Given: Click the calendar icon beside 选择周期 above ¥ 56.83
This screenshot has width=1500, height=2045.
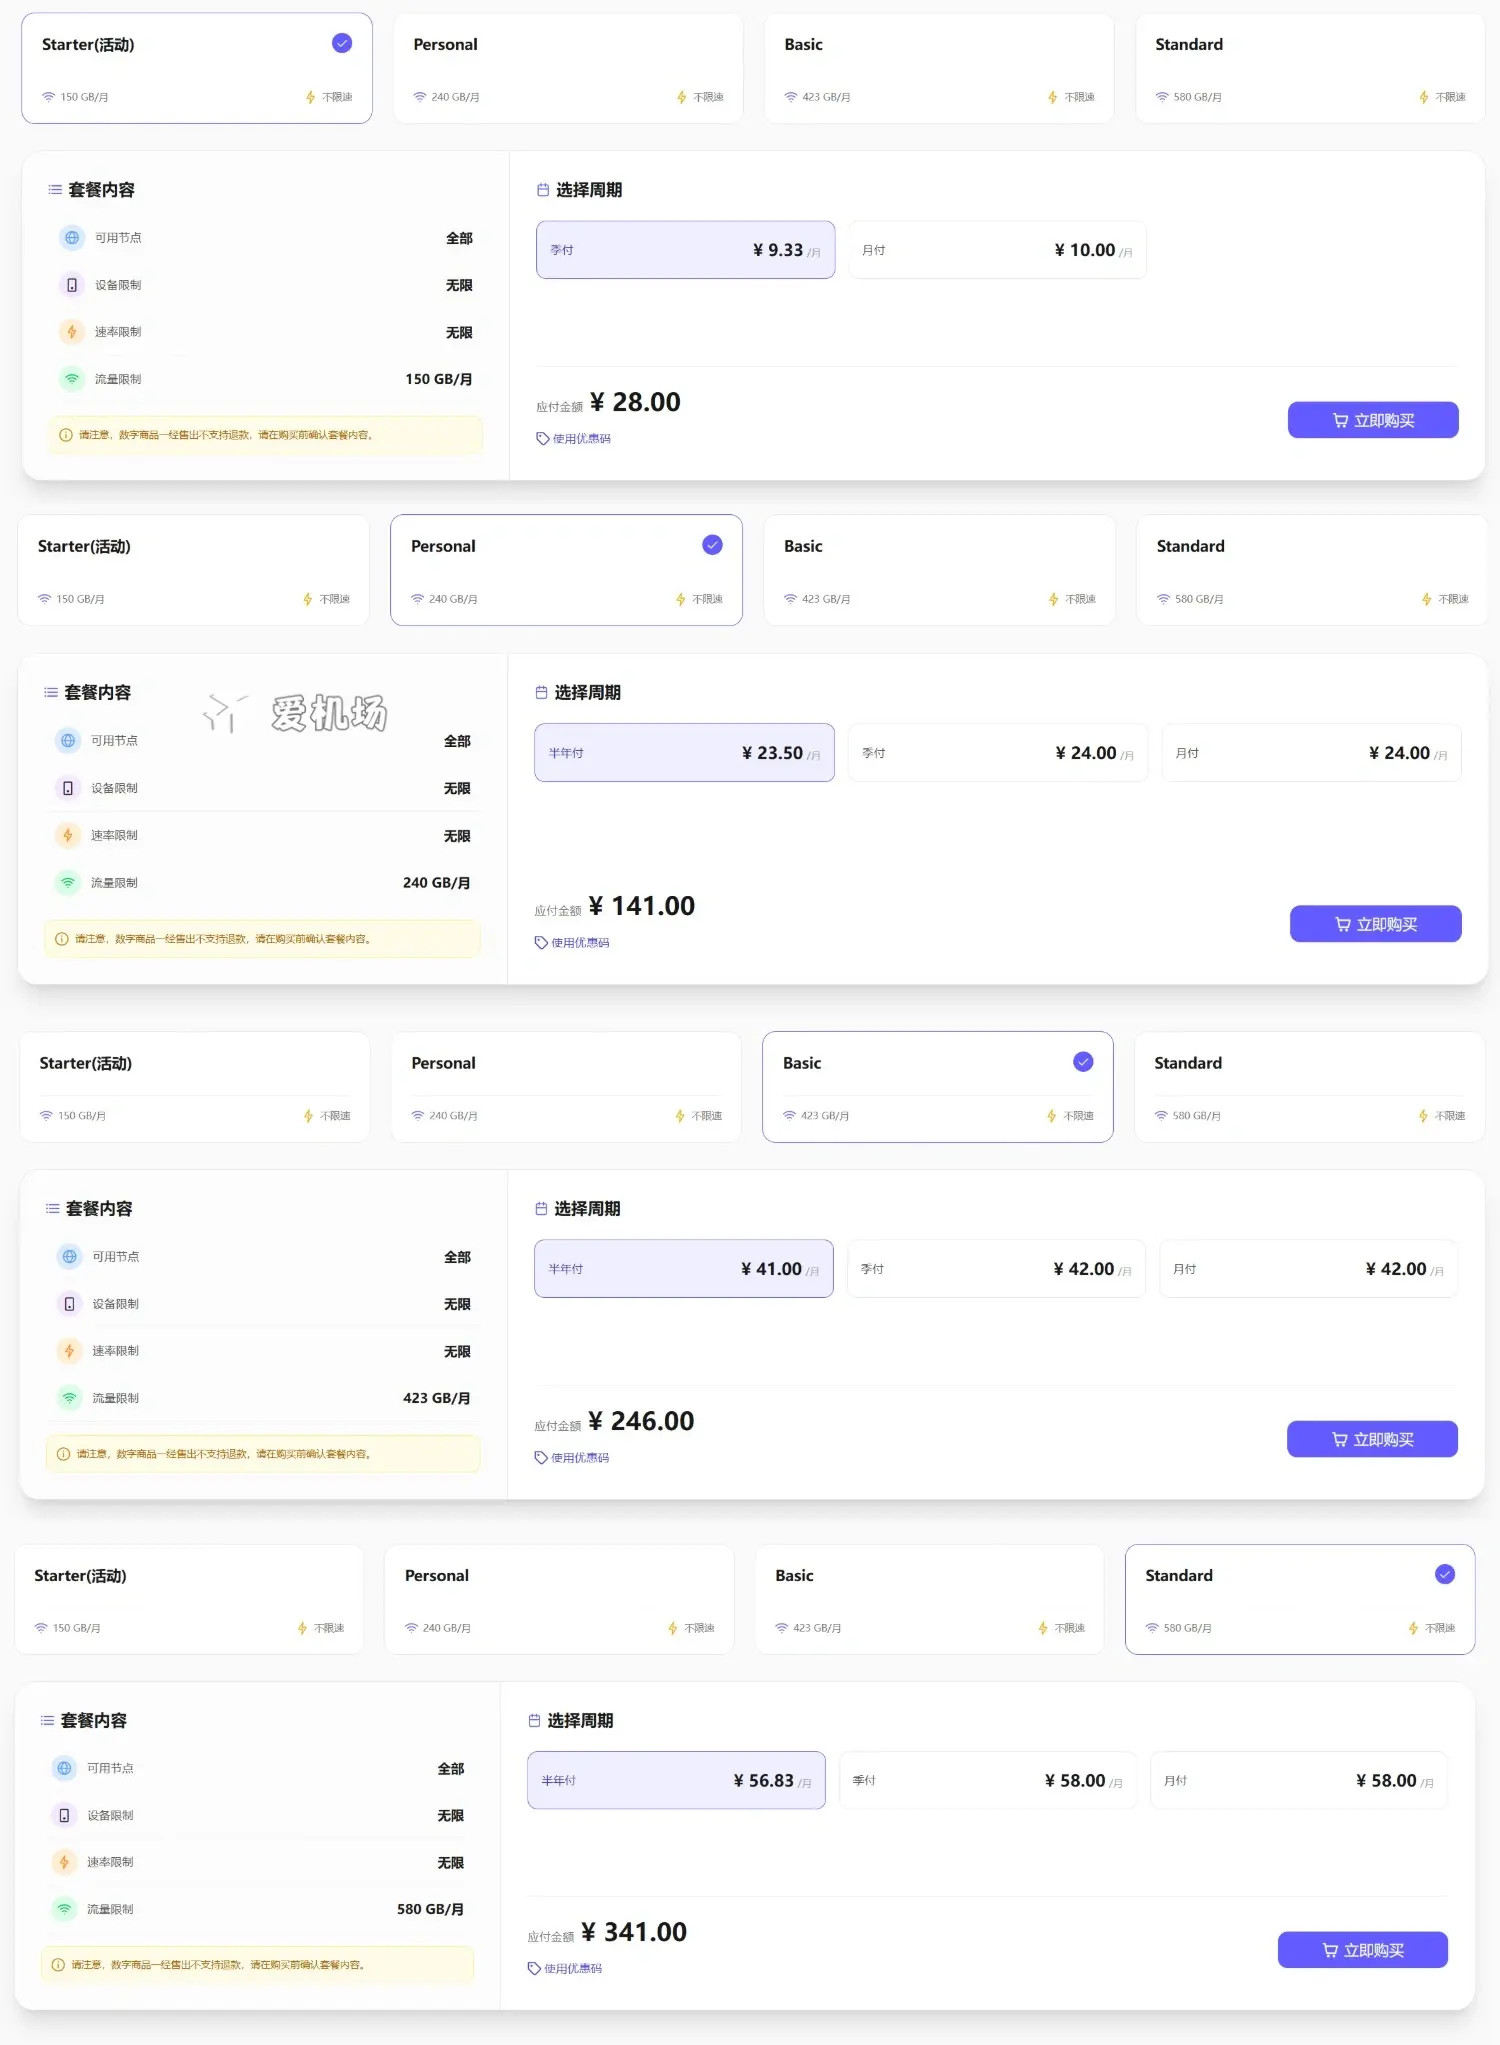Looking at the screenshot, I should click(x=534, y=1721).
